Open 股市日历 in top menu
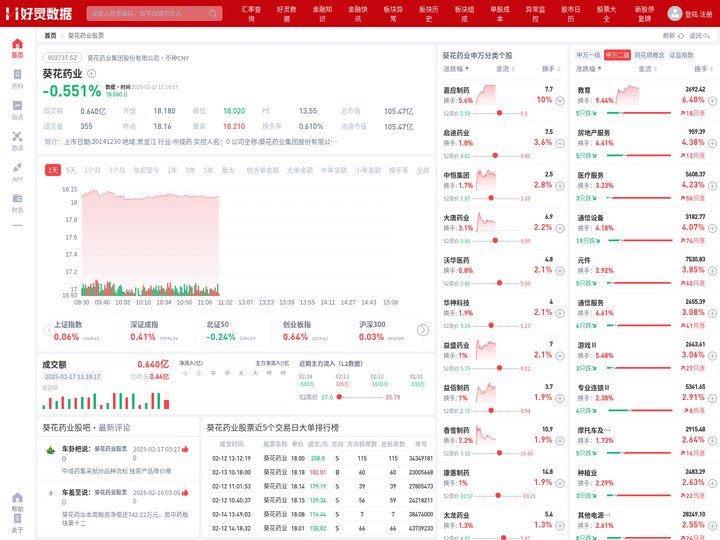720x540 pixels. (x=571, y=14)
